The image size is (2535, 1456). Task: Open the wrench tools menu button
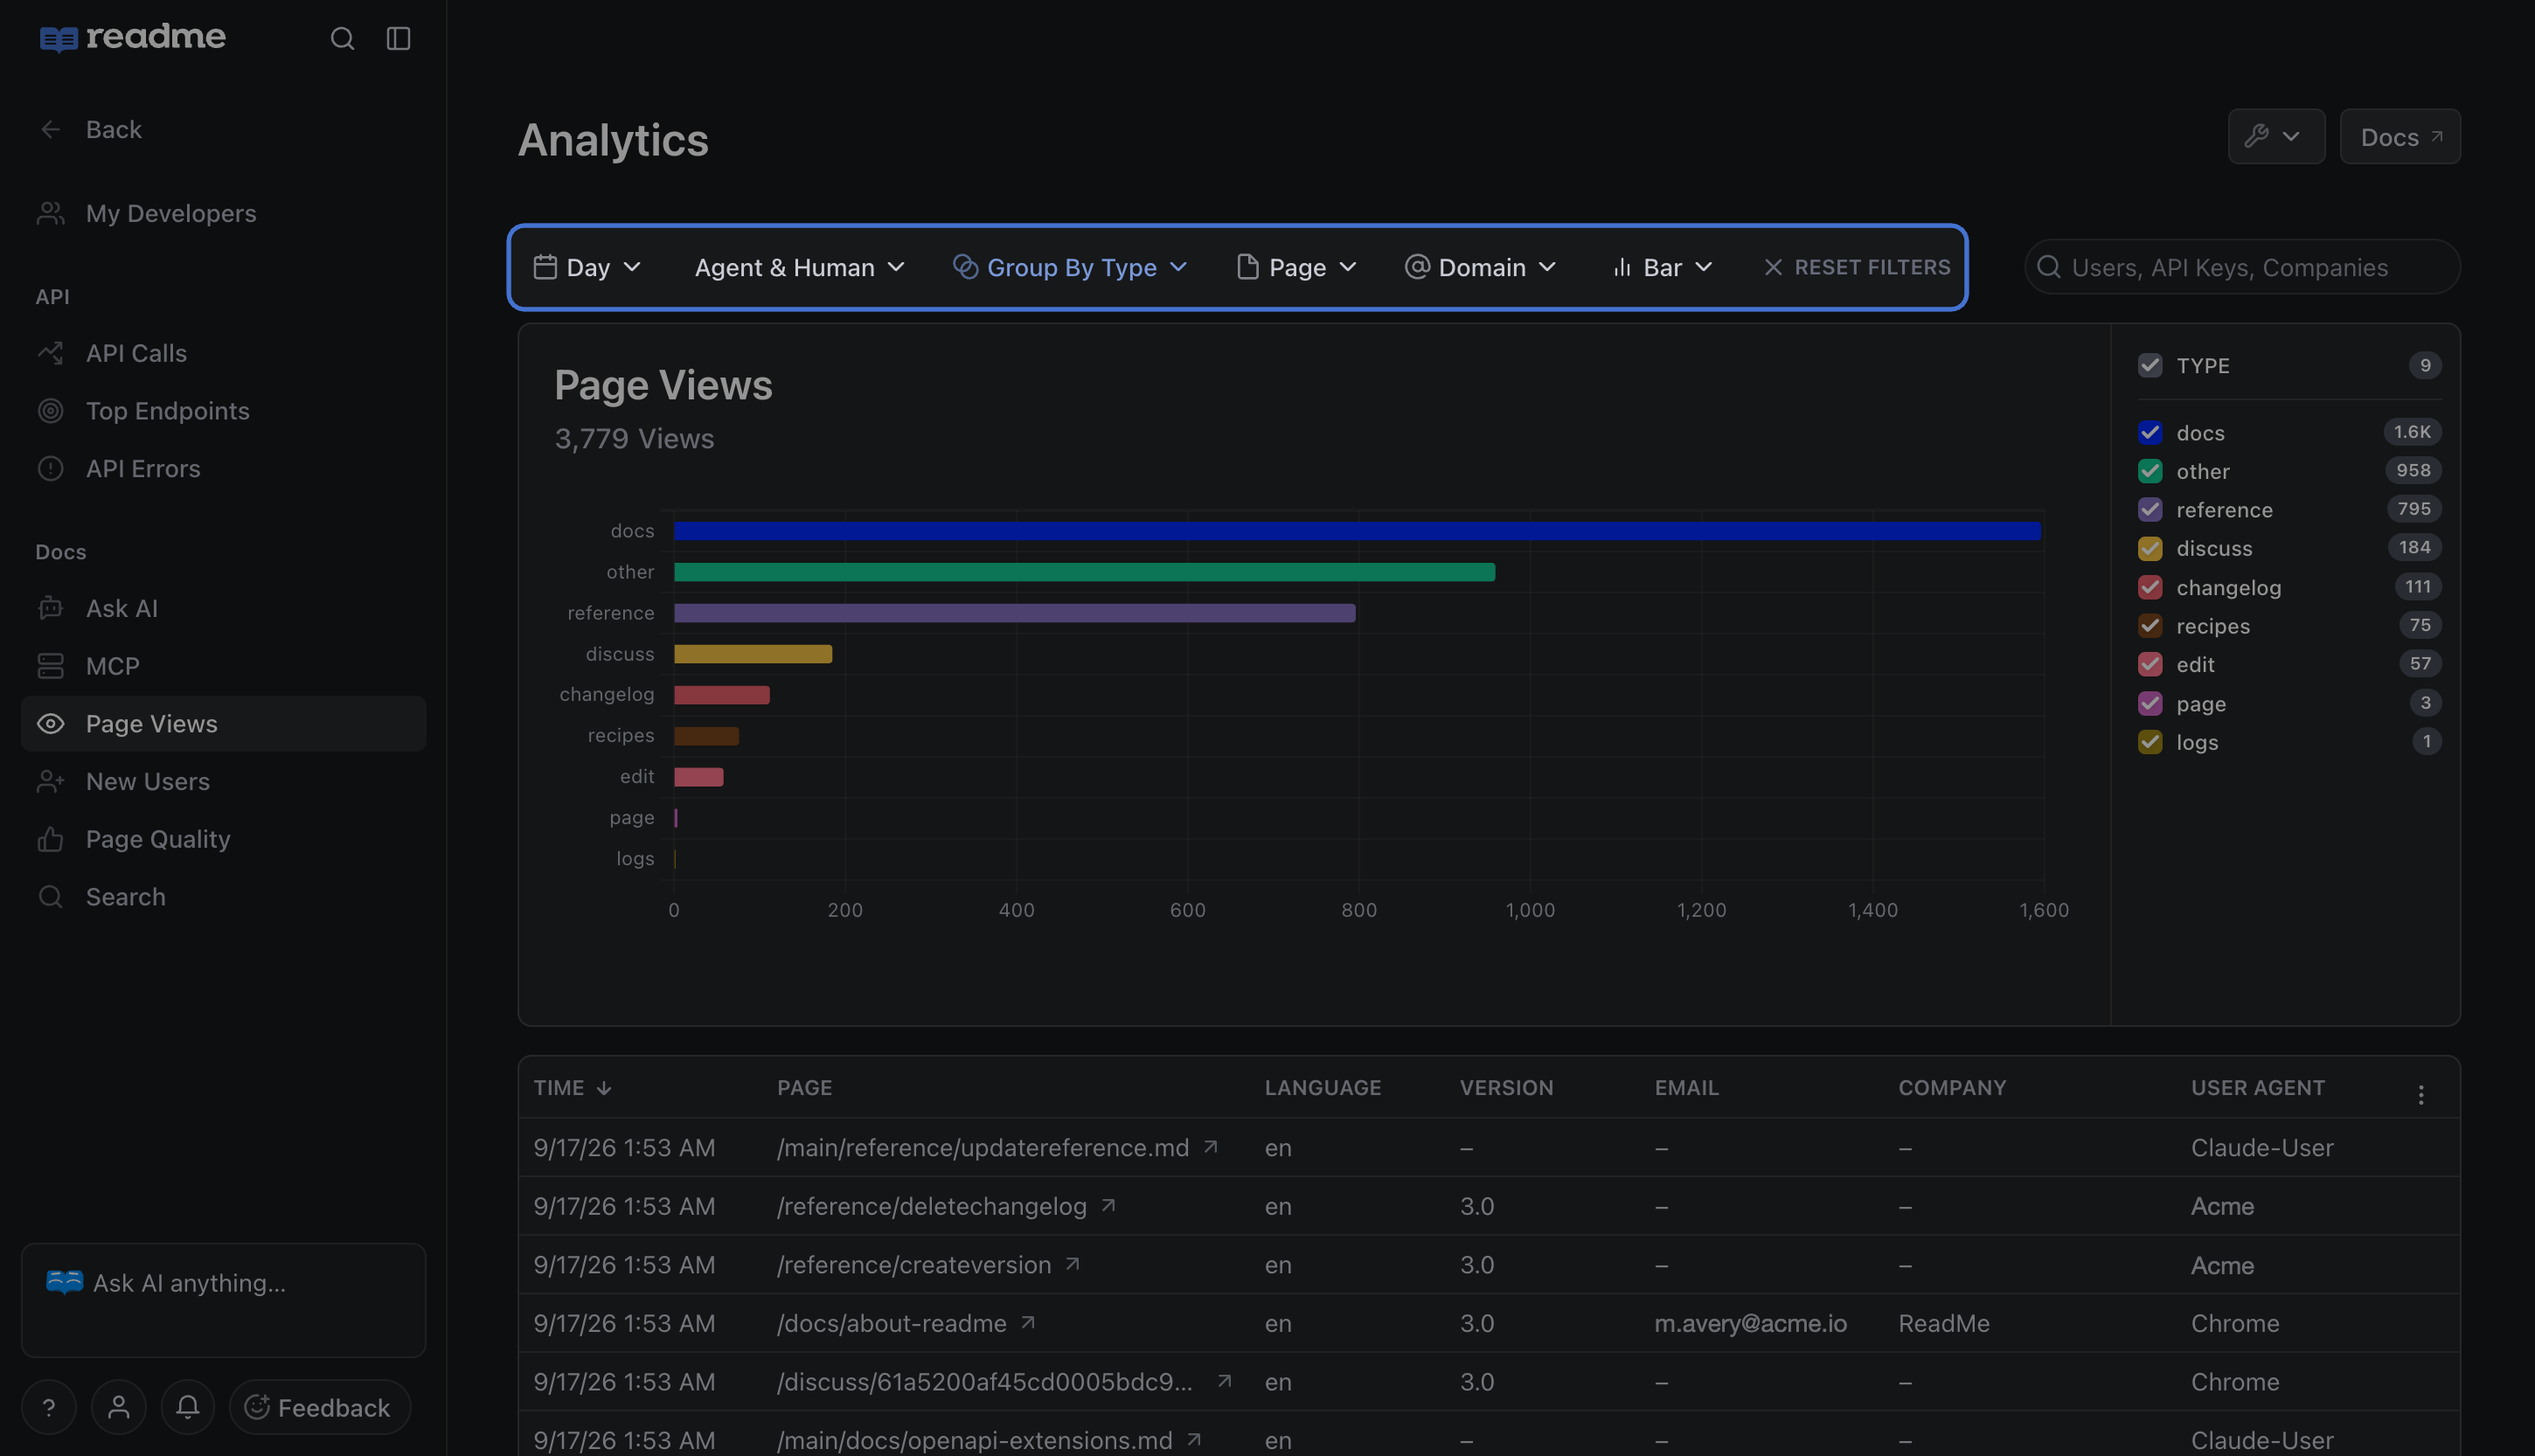pos(2275,136)
